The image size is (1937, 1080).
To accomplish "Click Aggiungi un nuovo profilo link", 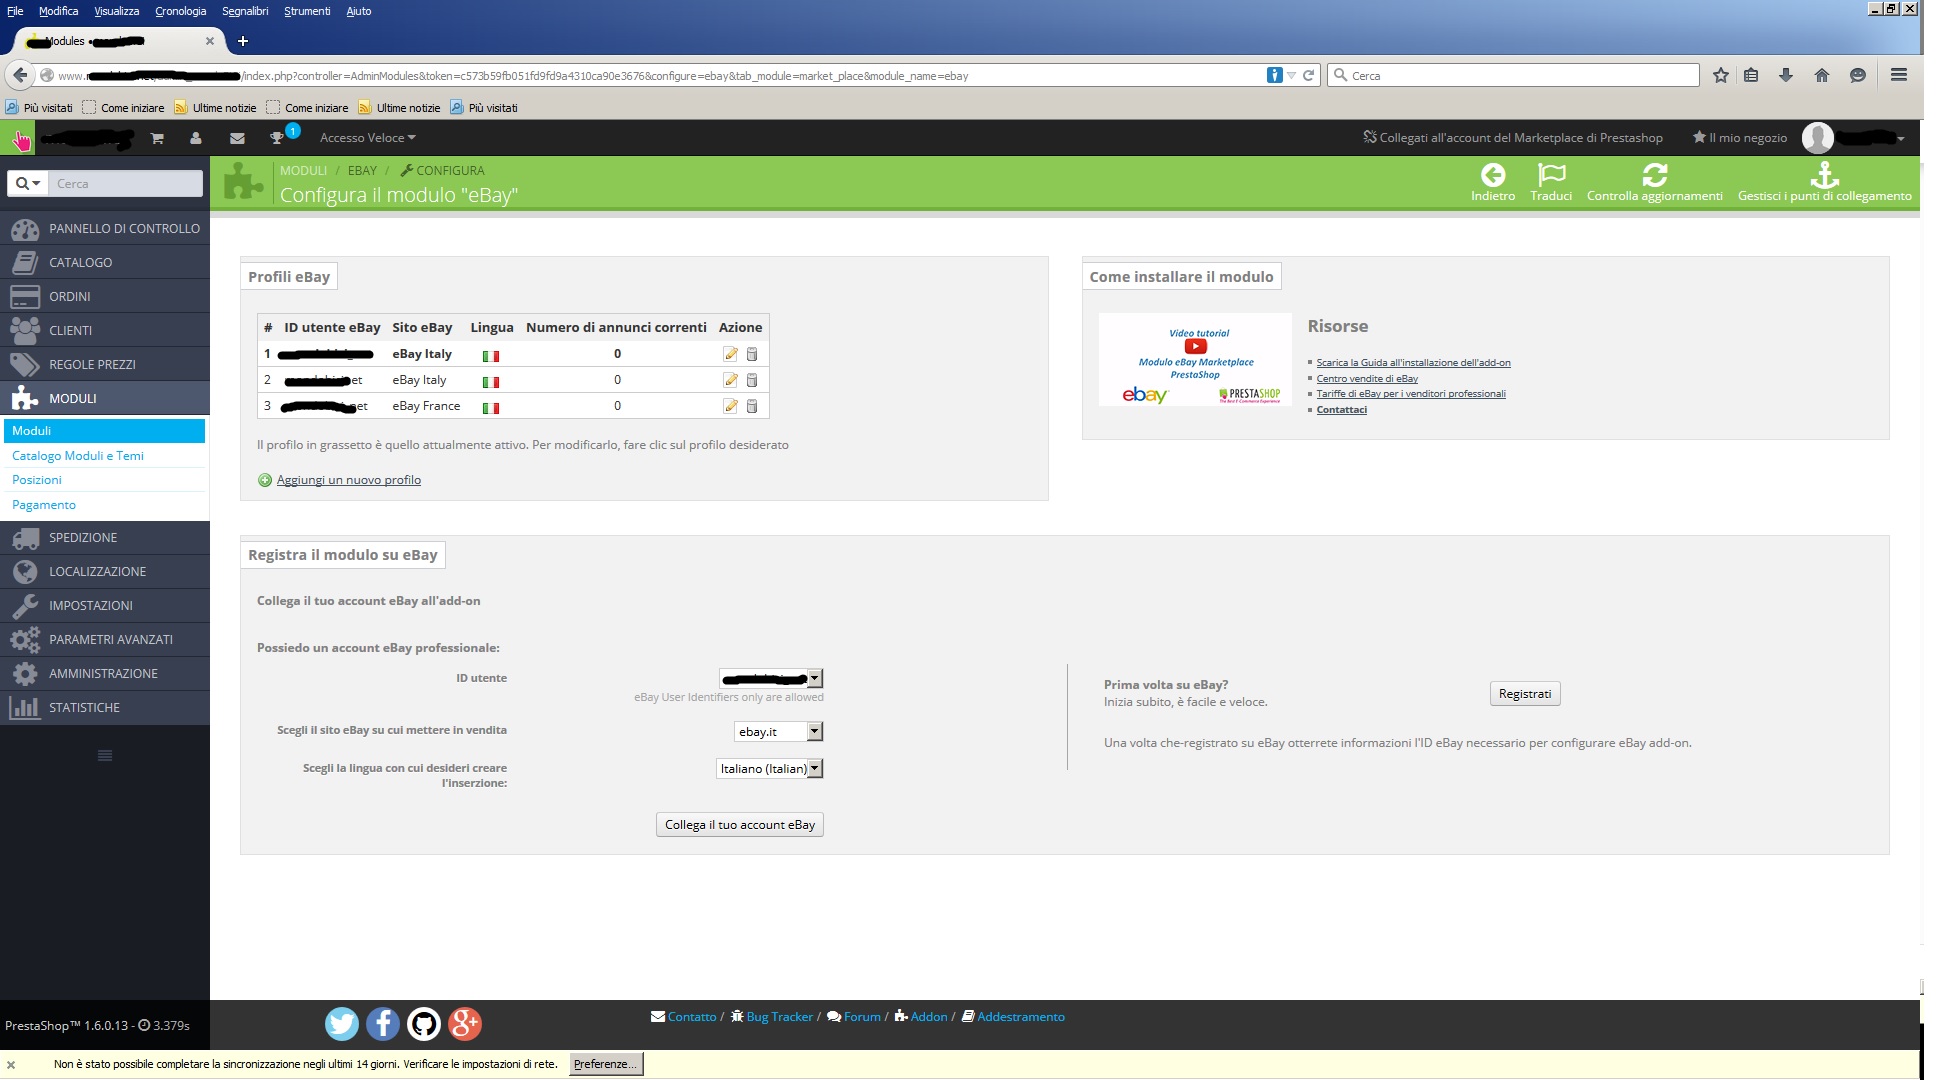I will (x=348, y=480).
